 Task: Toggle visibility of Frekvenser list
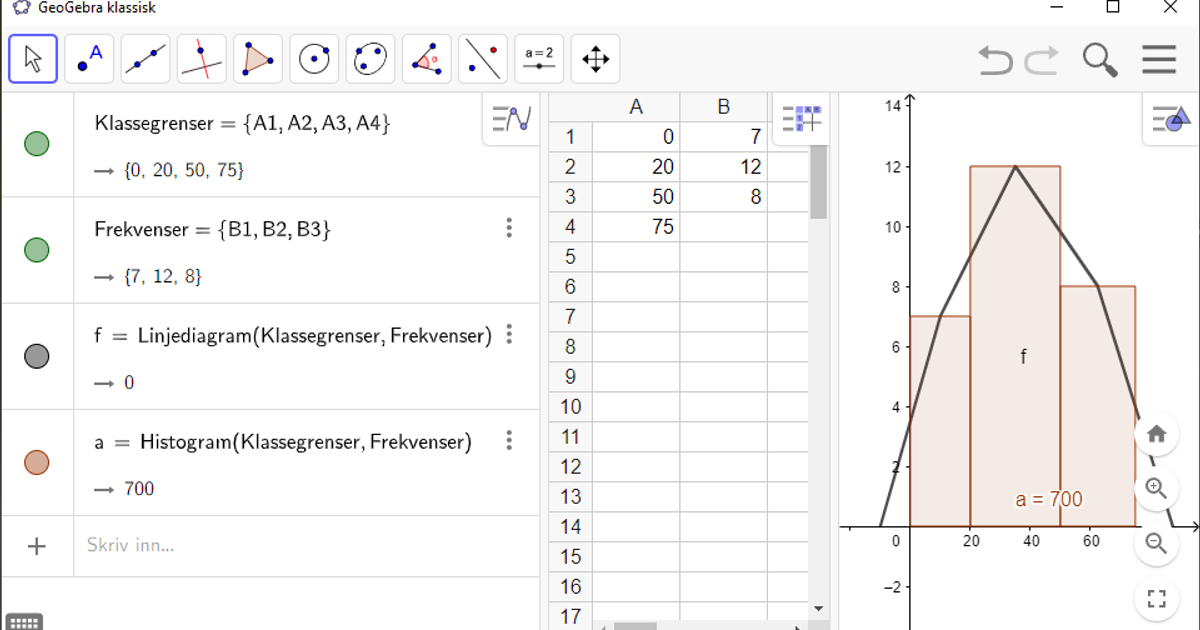[x=36, y=250]
